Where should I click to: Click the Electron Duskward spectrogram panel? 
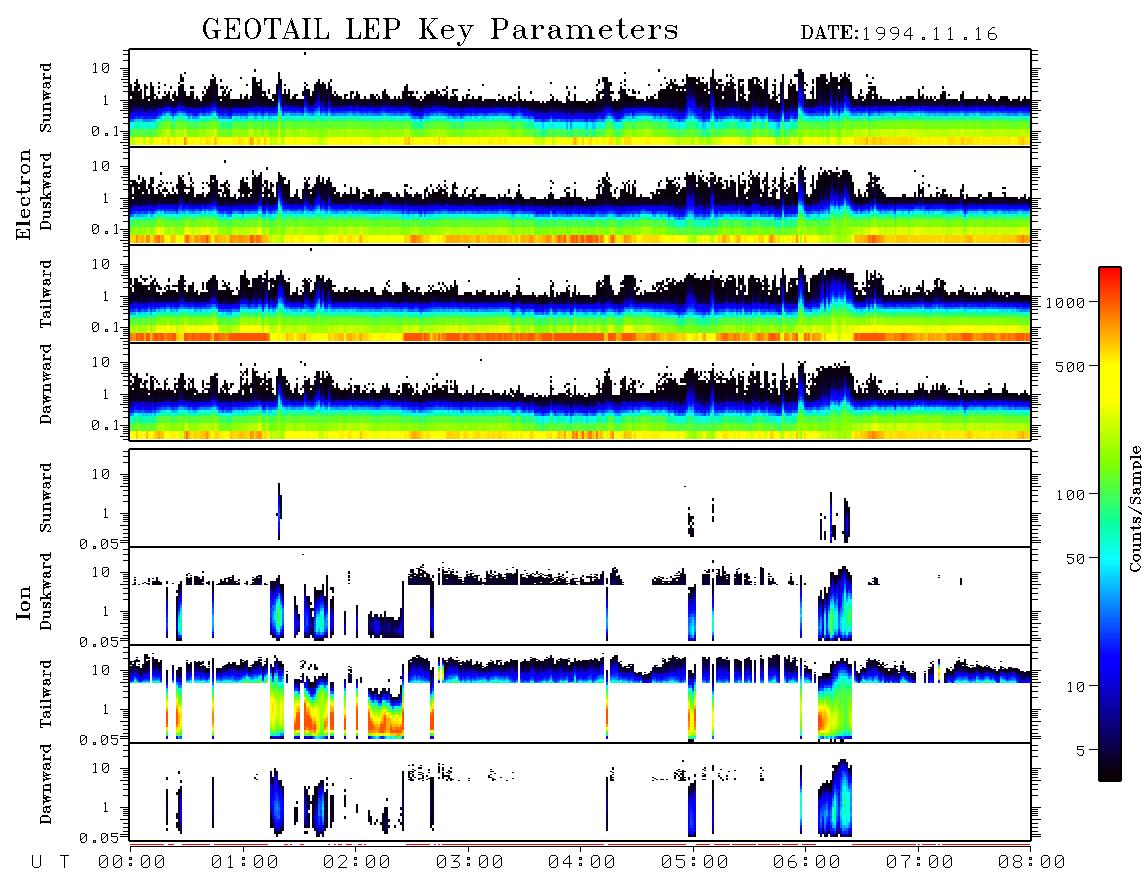point(580,196)
